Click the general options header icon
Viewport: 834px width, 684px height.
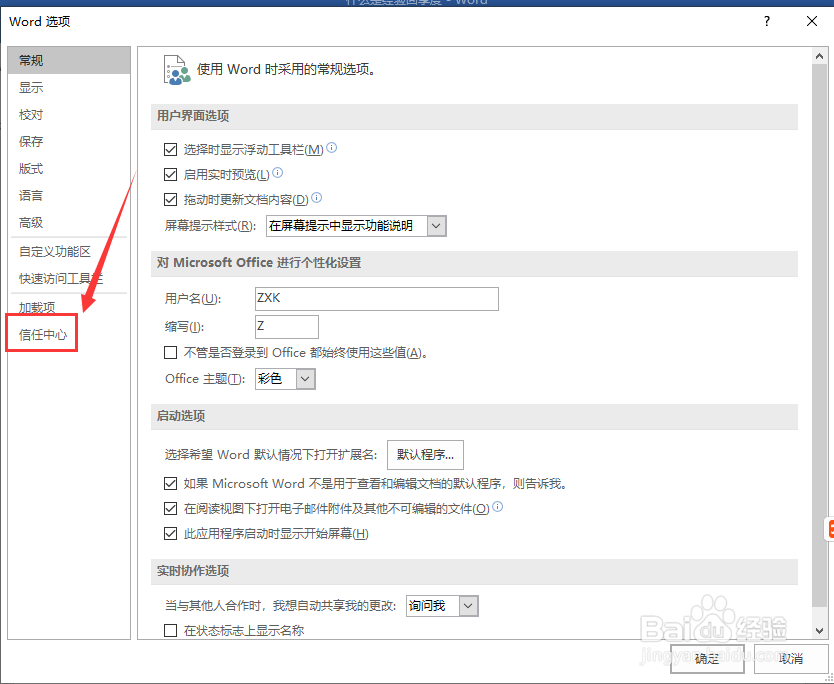point(177,70)
